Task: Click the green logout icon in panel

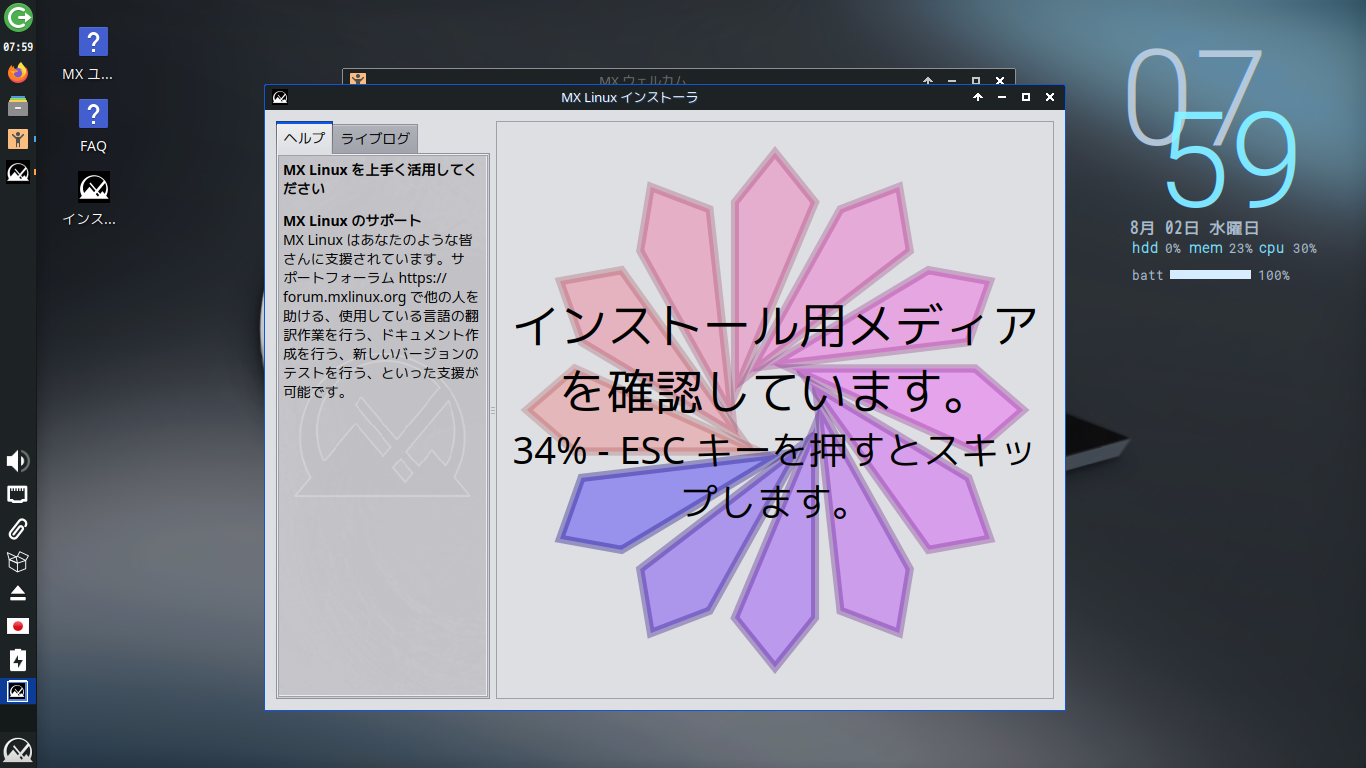Action: [x=18, y=17]
